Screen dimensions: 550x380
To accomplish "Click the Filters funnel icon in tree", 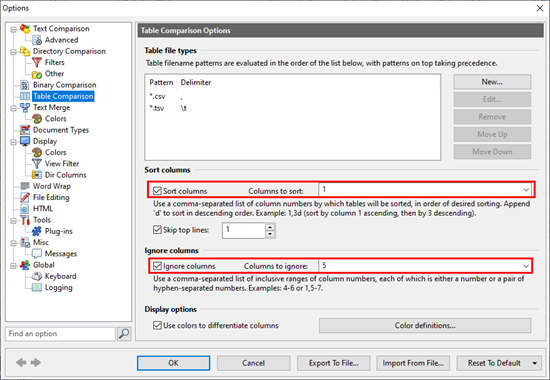I will 37,62.
